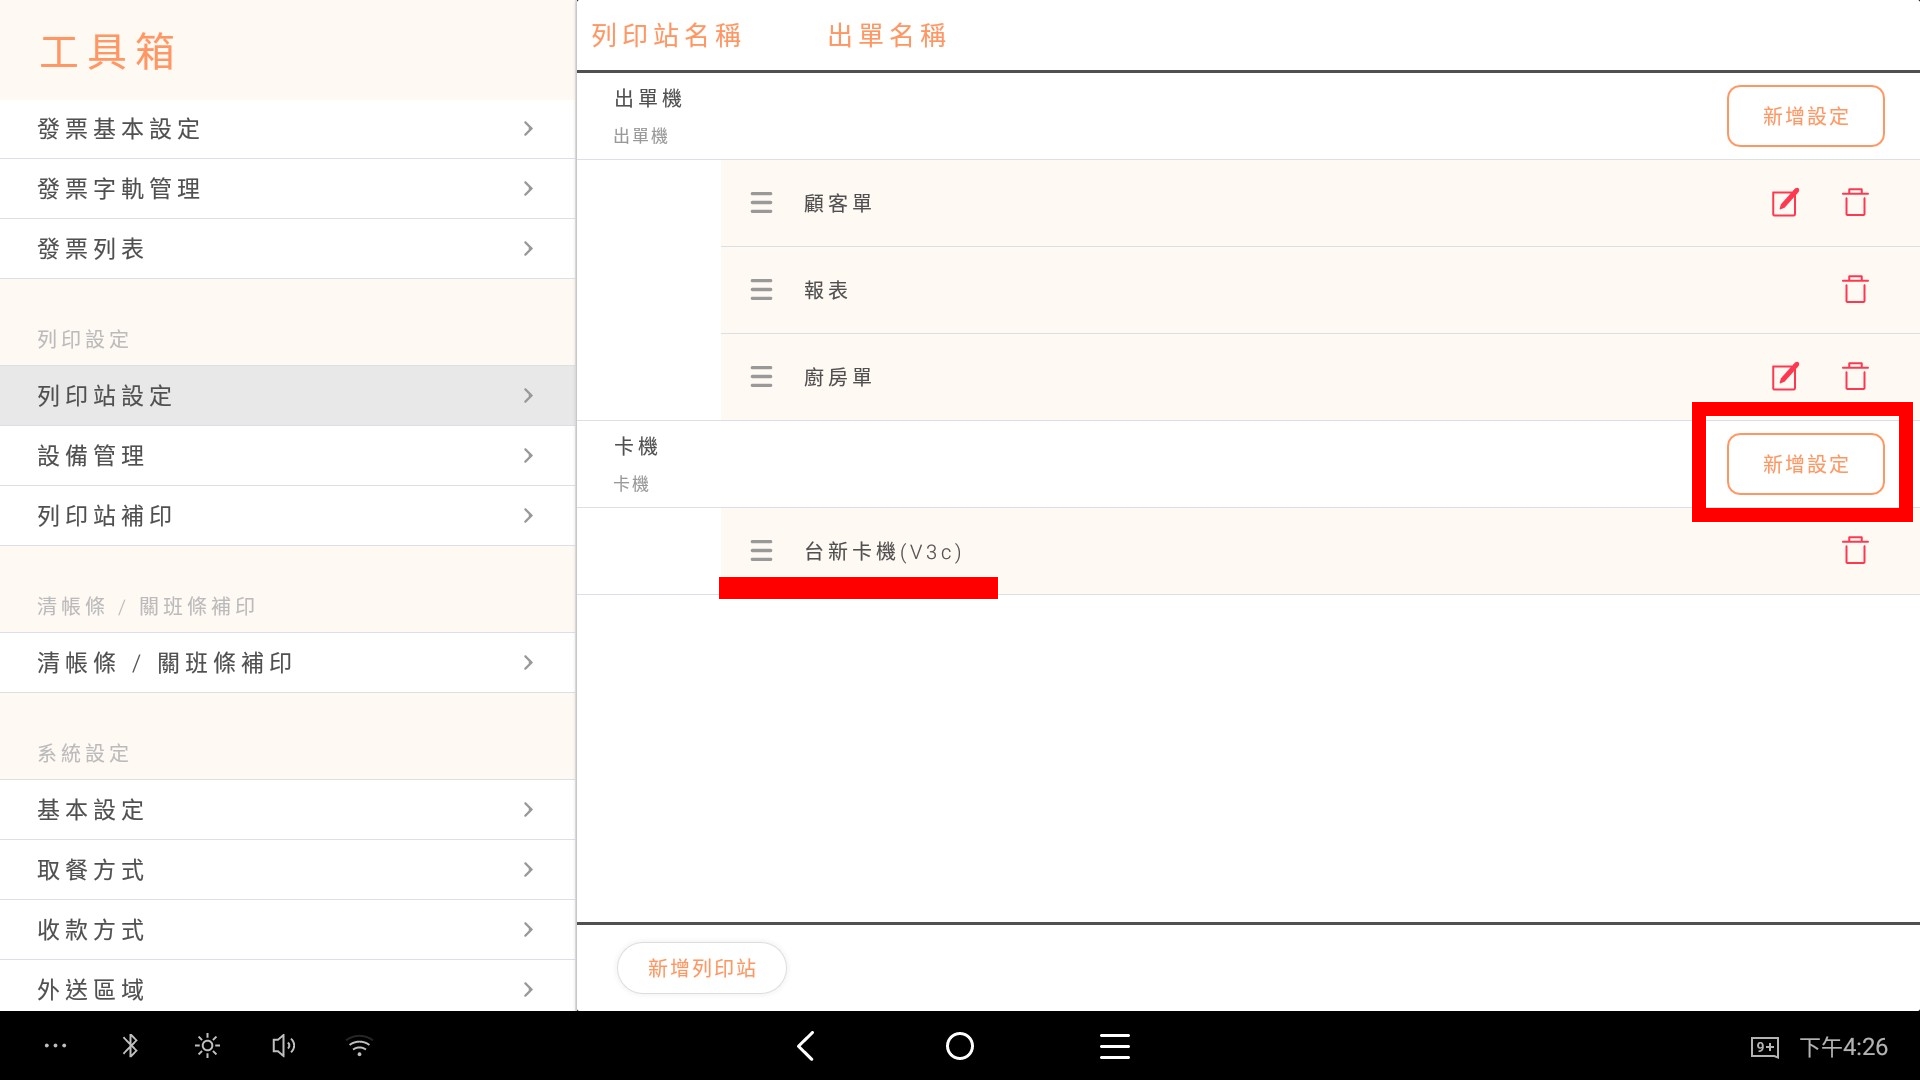Image resolution: width=1920 pixels, height=1080 pixels.
Task: Click the 新增列印站 button
Action: click(x=701, y=968)
